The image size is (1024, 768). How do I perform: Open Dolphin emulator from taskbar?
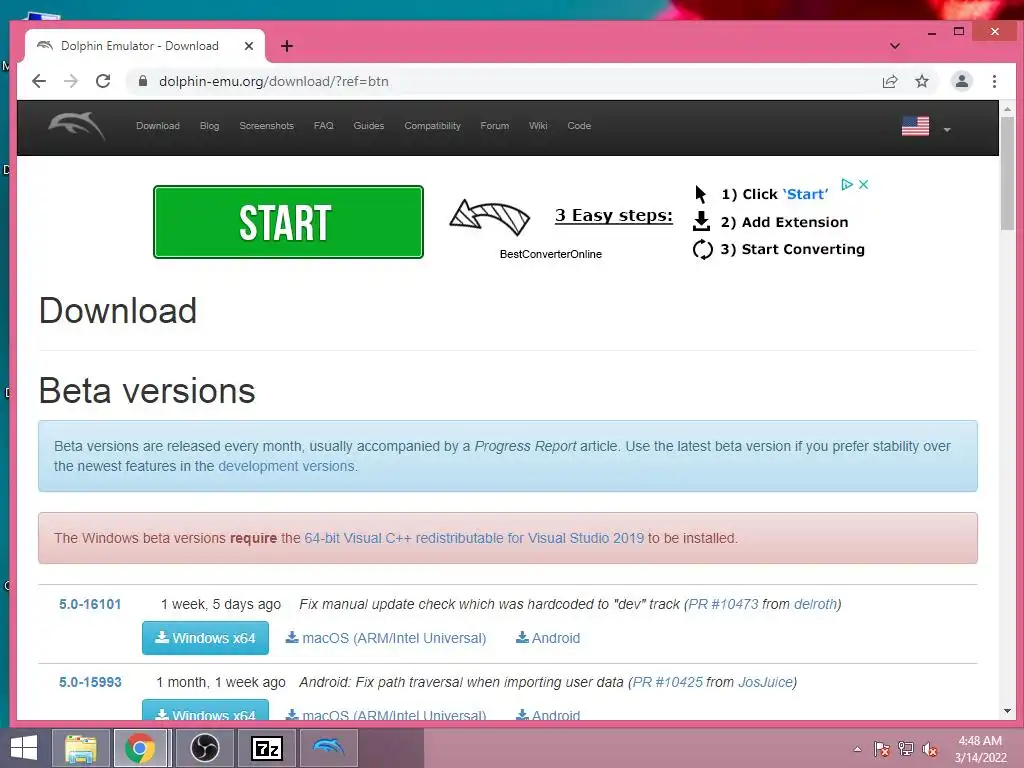click(328, 748)
